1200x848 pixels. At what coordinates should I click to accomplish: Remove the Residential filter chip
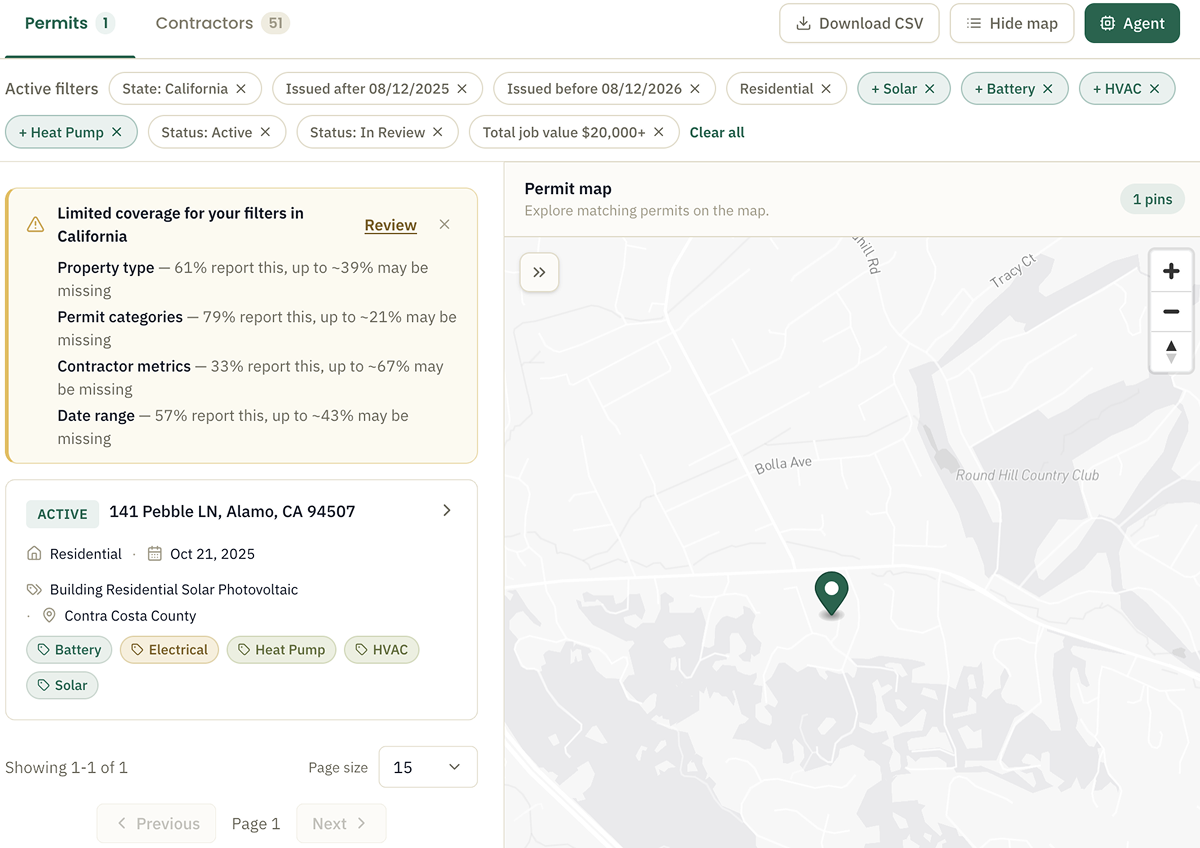coord(826,89)
